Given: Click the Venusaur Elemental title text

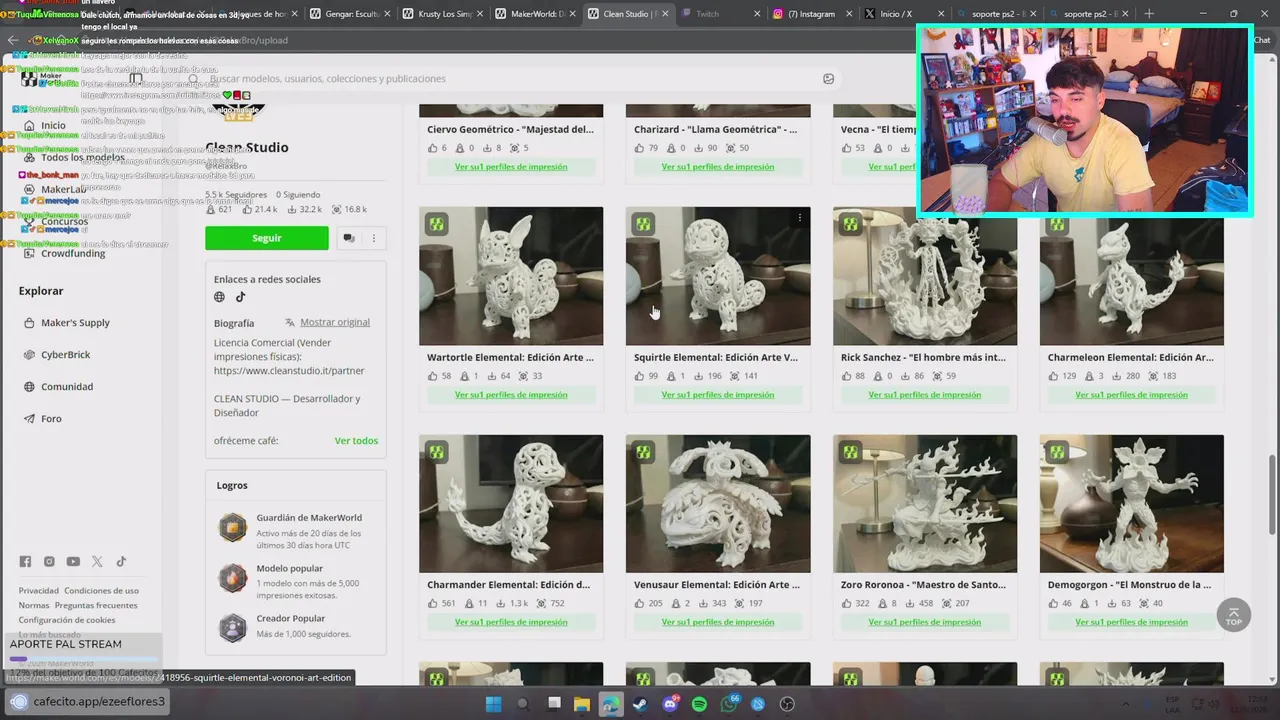Looking at the screenshot, I should click(x=717, y=585).
